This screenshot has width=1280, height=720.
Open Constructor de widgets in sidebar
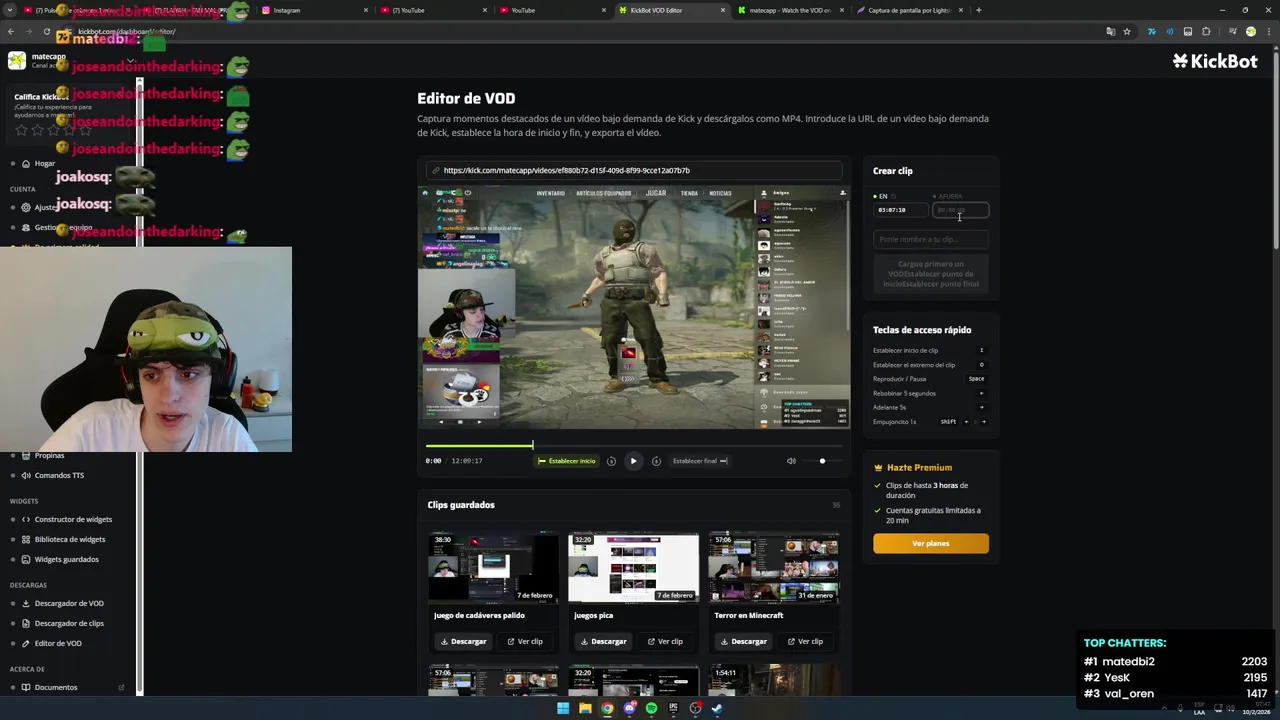coord(73,519)
